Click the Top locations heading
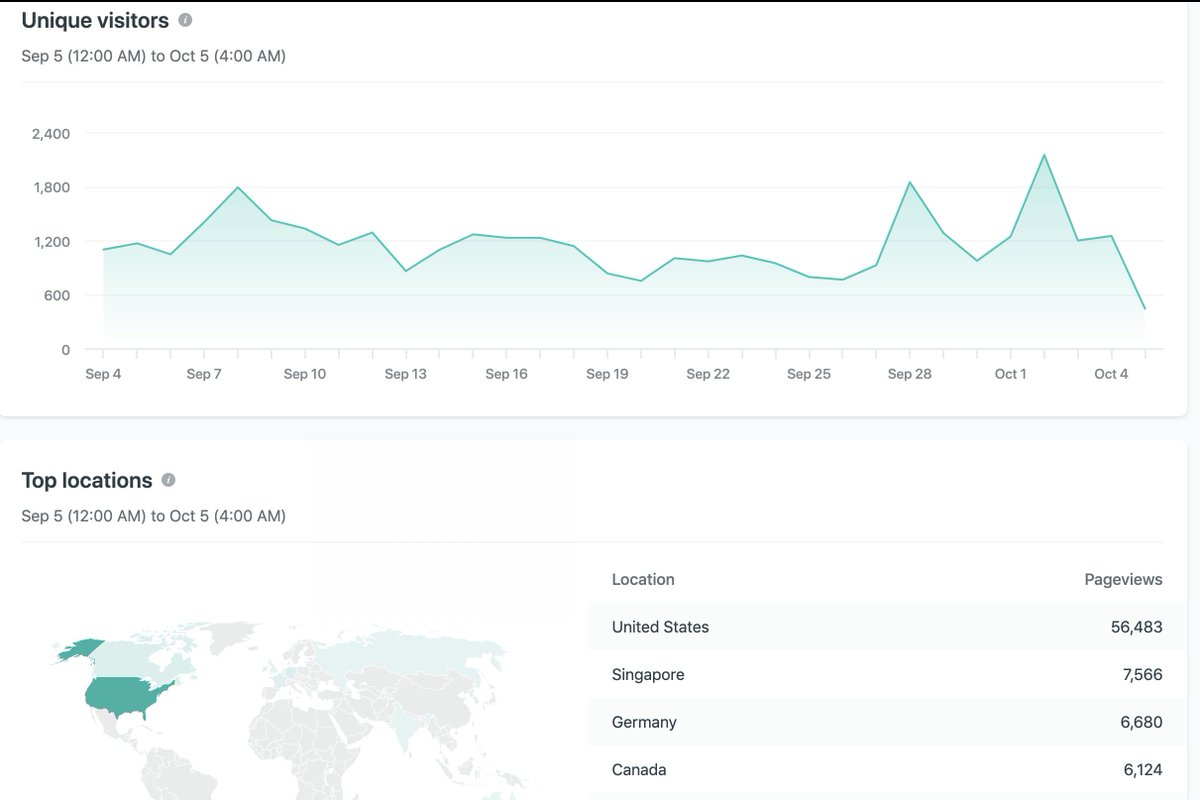Image resolution: width=1200 pixels, height=800 pixels. (x=89, y=479)
